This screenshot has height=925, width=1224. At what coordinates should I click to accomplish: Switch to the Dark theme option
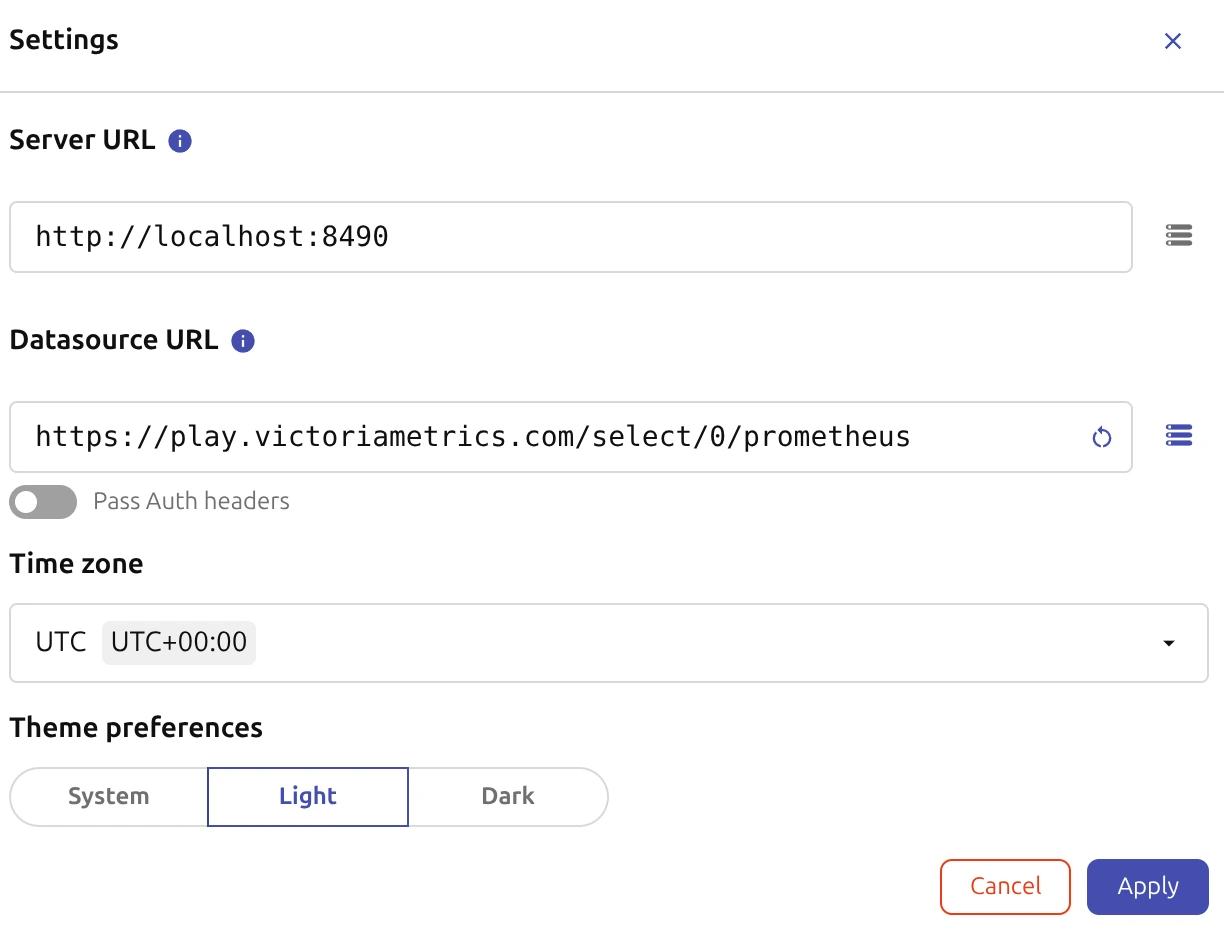pyautogui.click(x=508, y=797)
